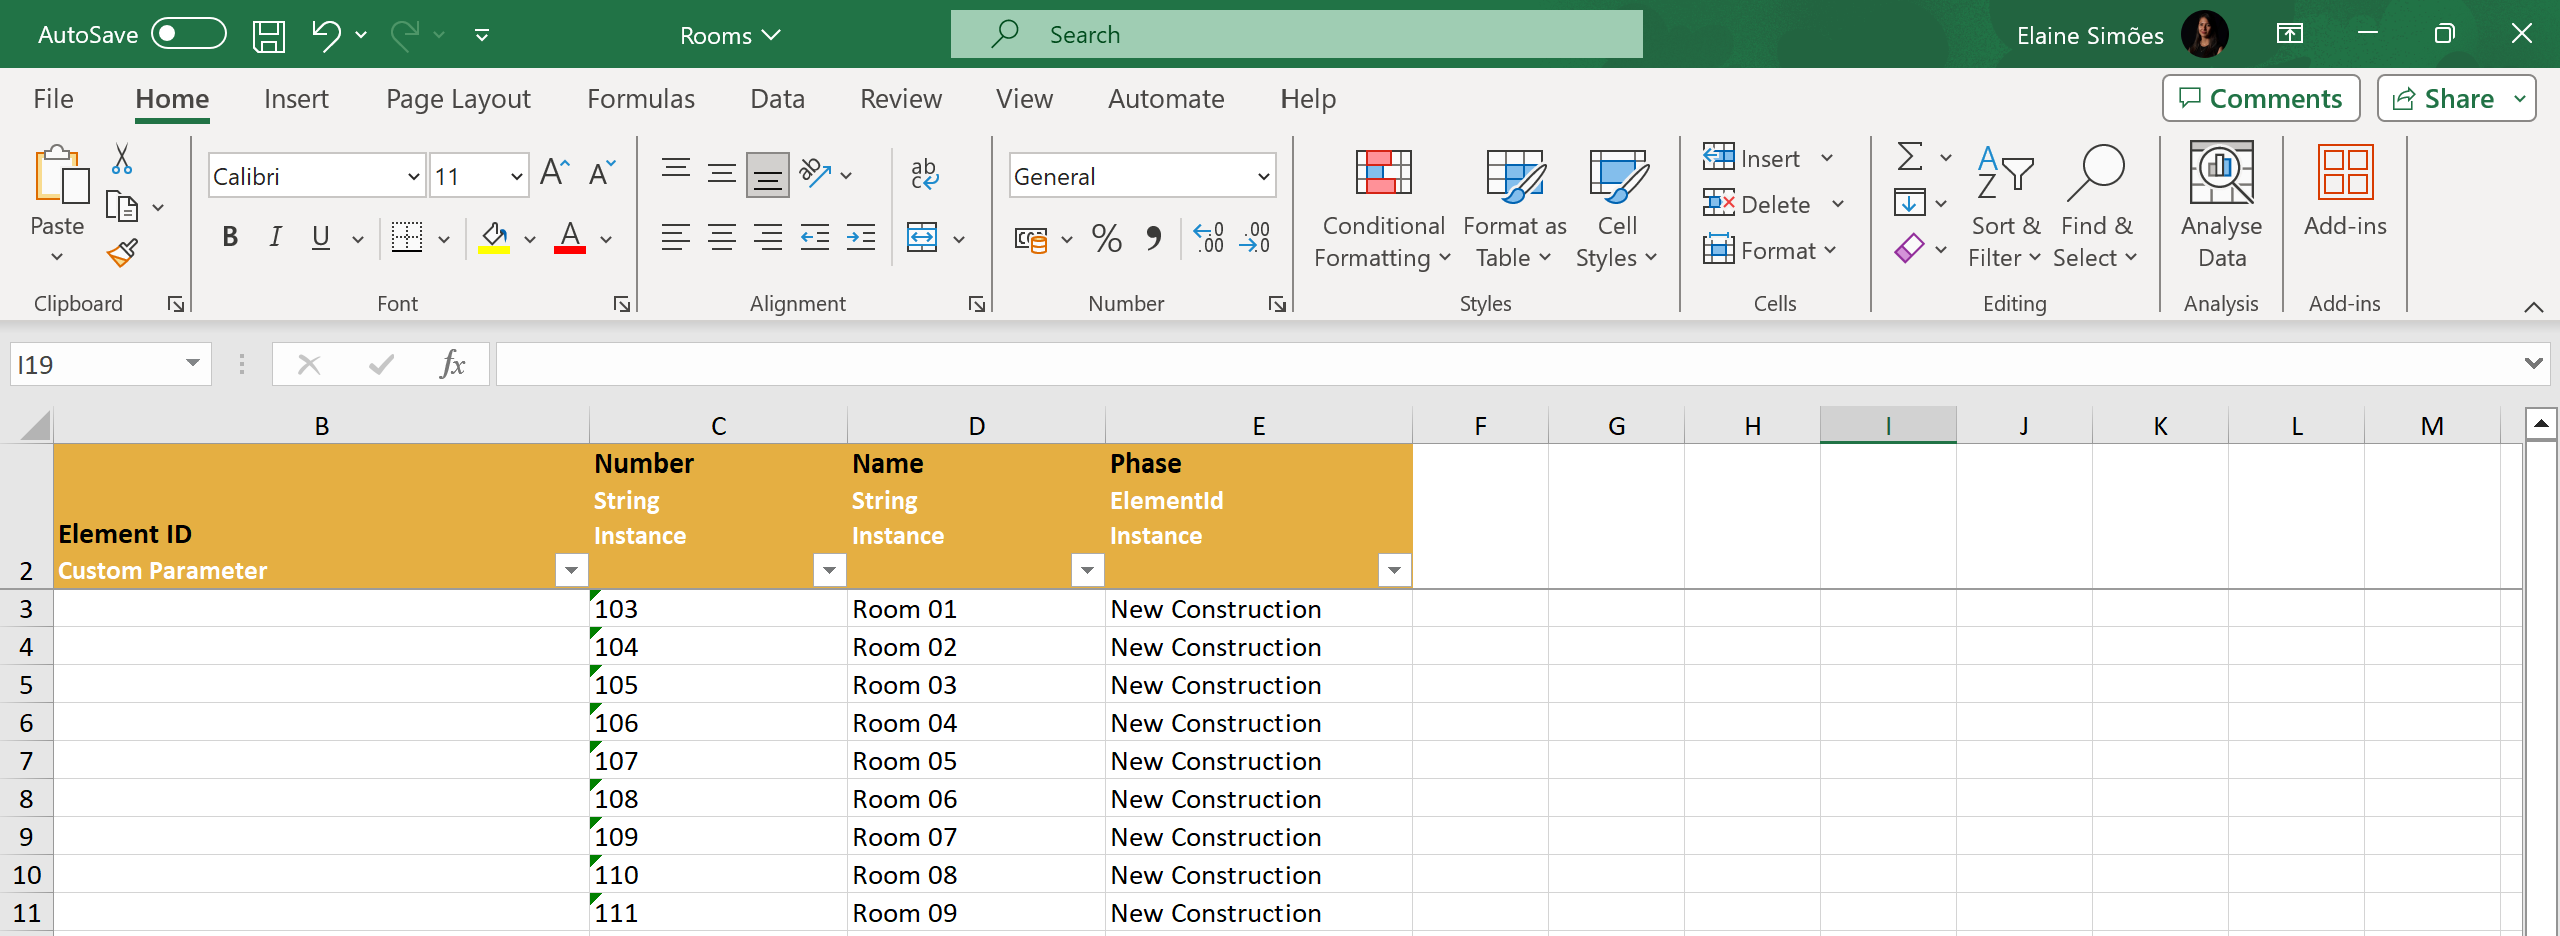Click the Wrap Text icon
2560x936 pixels.
(924, 174)
